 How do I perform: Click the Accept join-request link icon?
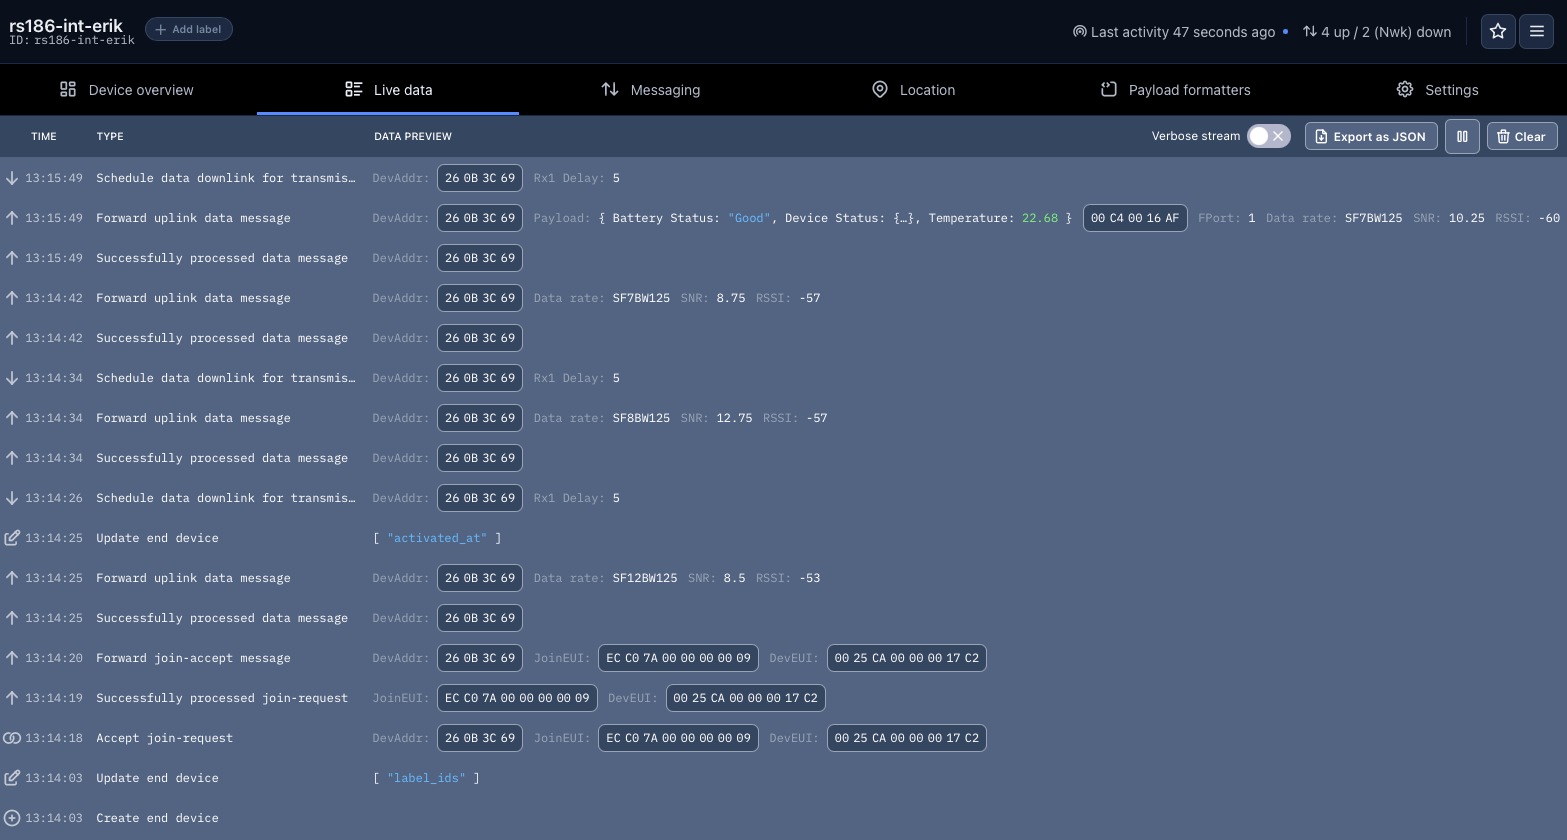click(x=12, y=738)
